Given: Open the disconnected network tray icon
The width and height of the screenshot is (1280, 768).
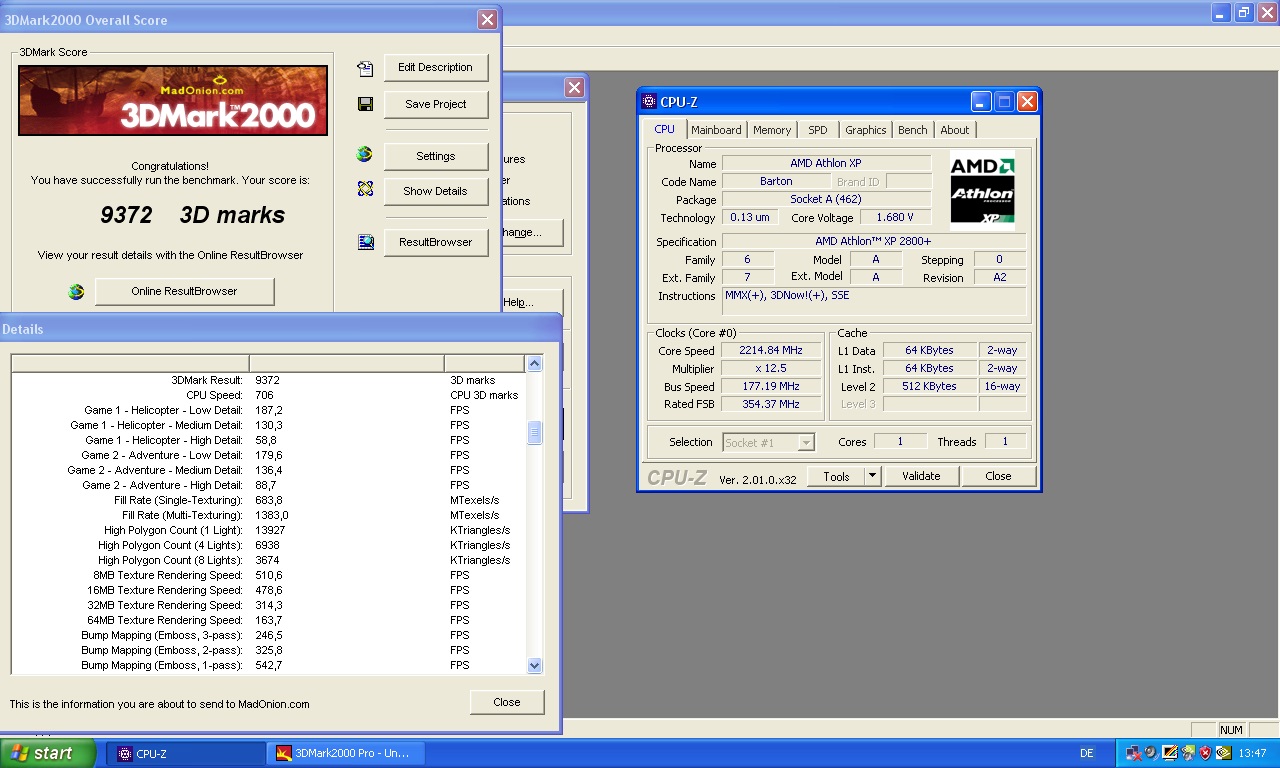Looking at the screenshot, I should 1133,753.
